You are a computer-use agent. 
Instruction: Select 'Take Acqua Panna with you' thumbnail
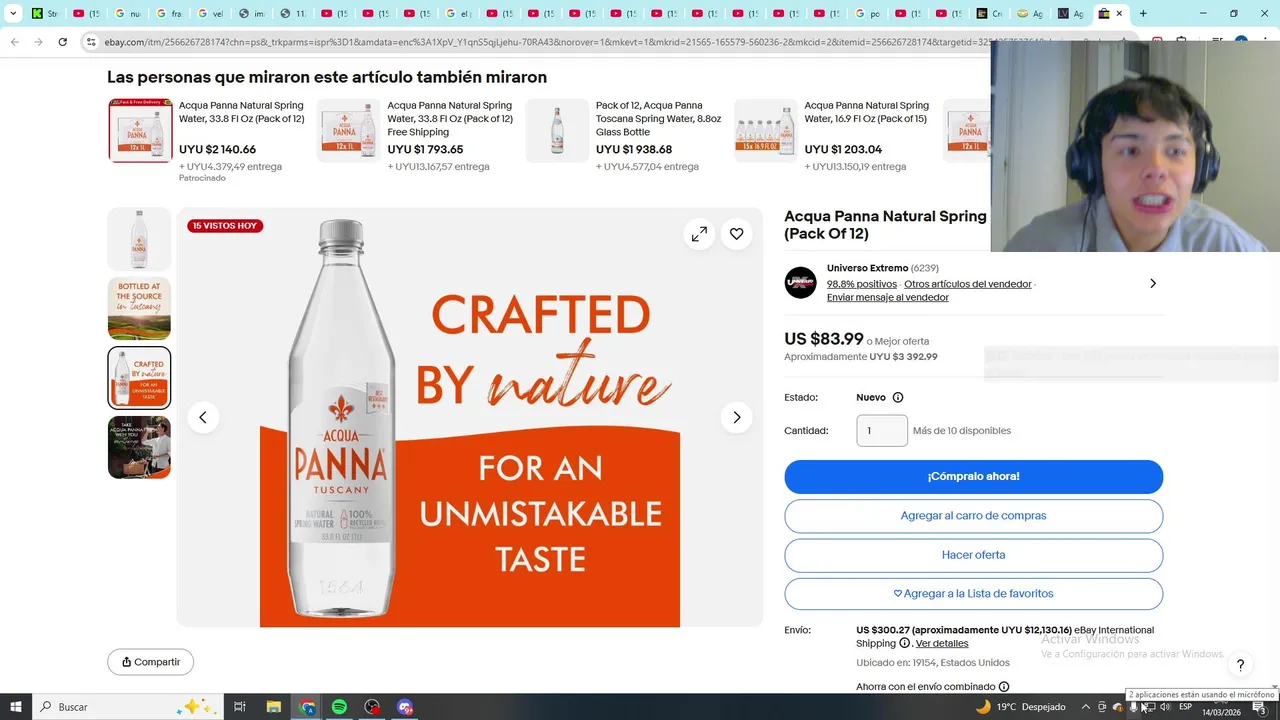tap(139, 447)
